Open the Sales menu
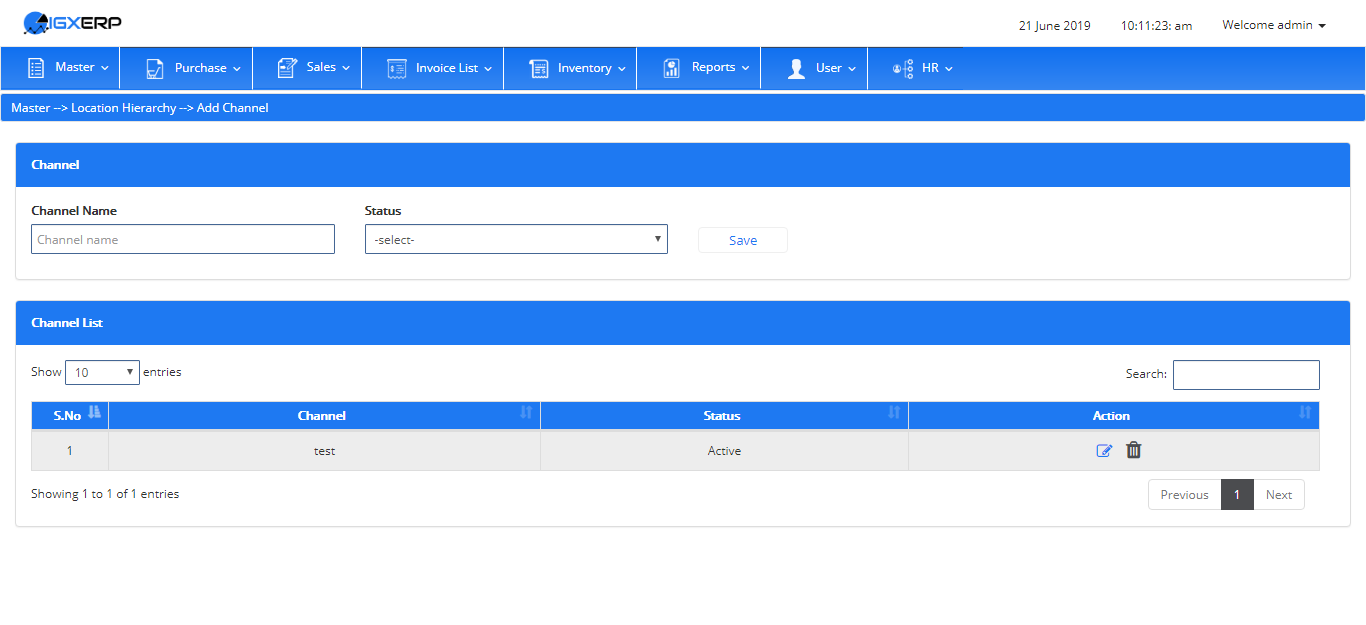 pyautogui.click(x=314, y=68)
